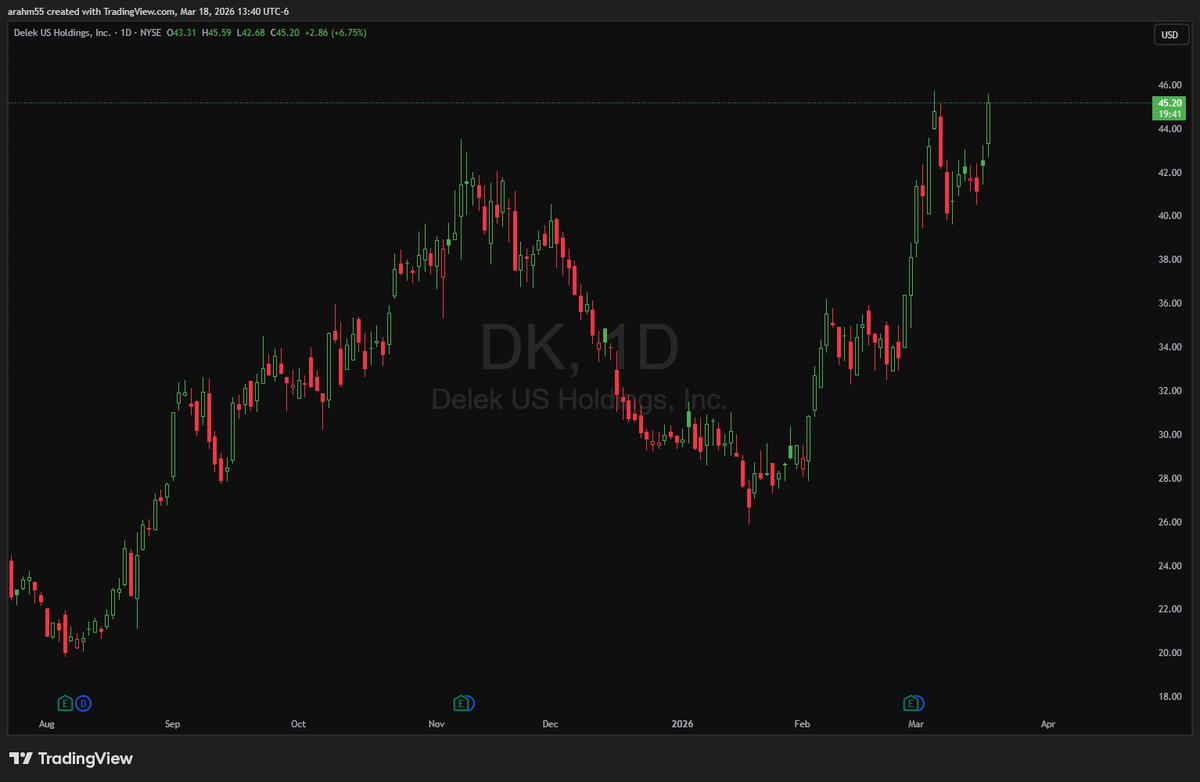Click the March earnings E marker
The width and height of the screenshot is (1200, 782).
(x=912, y=703)
